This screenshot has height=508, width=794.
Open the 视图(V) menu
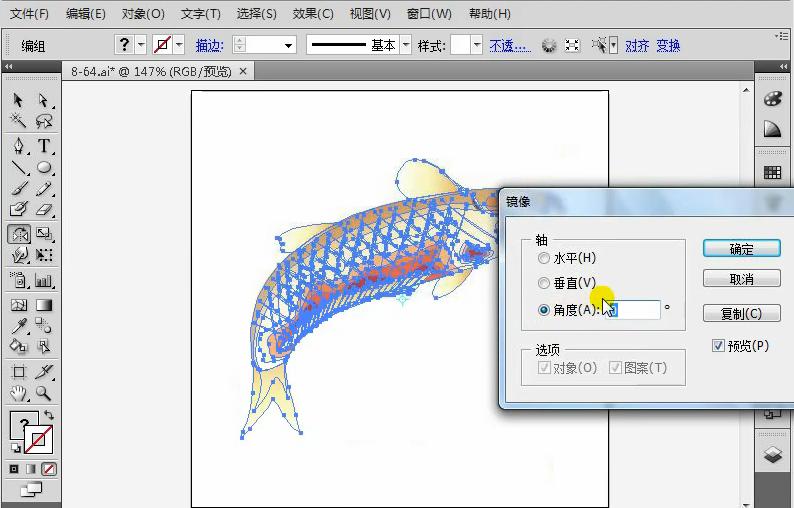point(370,14)
